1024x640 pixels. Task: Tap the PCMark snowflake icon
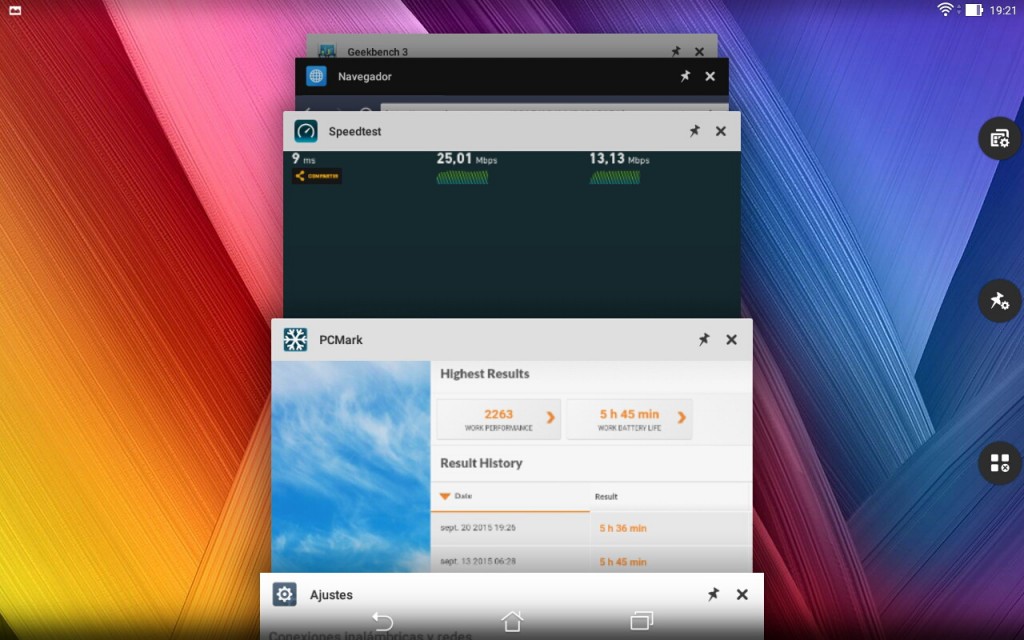[x=295, y=340]
